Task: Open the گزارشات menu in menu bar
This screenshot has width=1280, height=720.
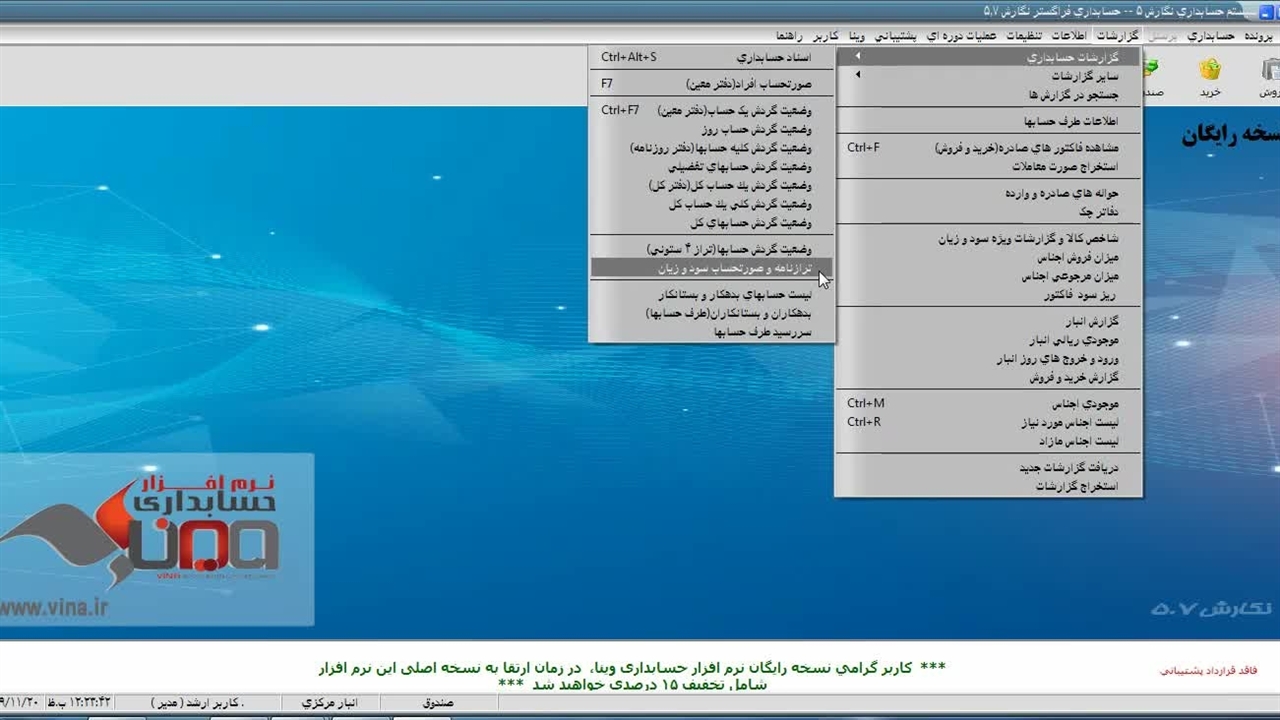Action: click(1118, 36)
